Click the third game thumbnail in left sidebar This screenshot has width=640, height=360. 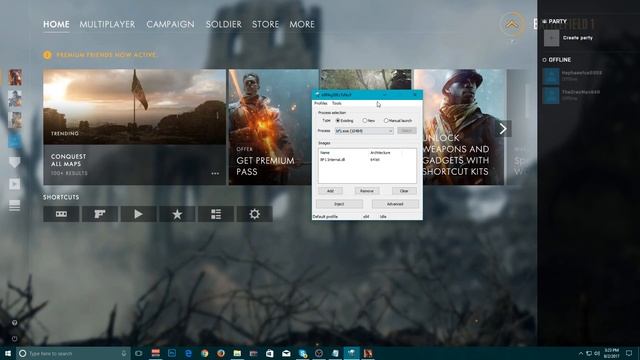point(15,120)
